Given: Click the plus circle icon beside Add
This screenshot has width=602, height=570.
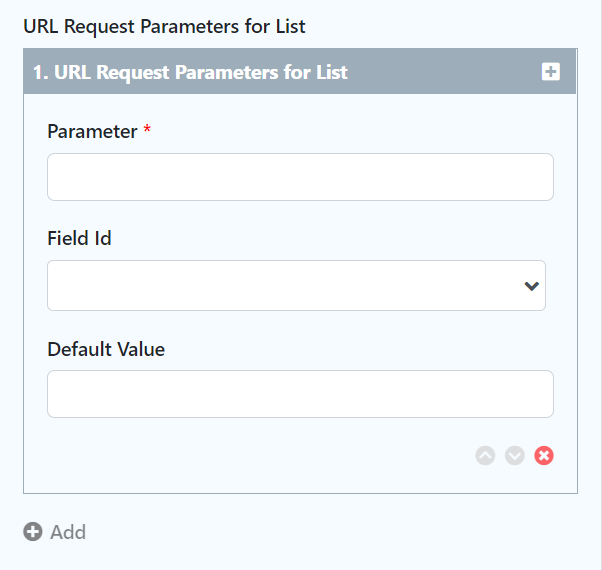Looking at the screenshot, I should (33, 532).
